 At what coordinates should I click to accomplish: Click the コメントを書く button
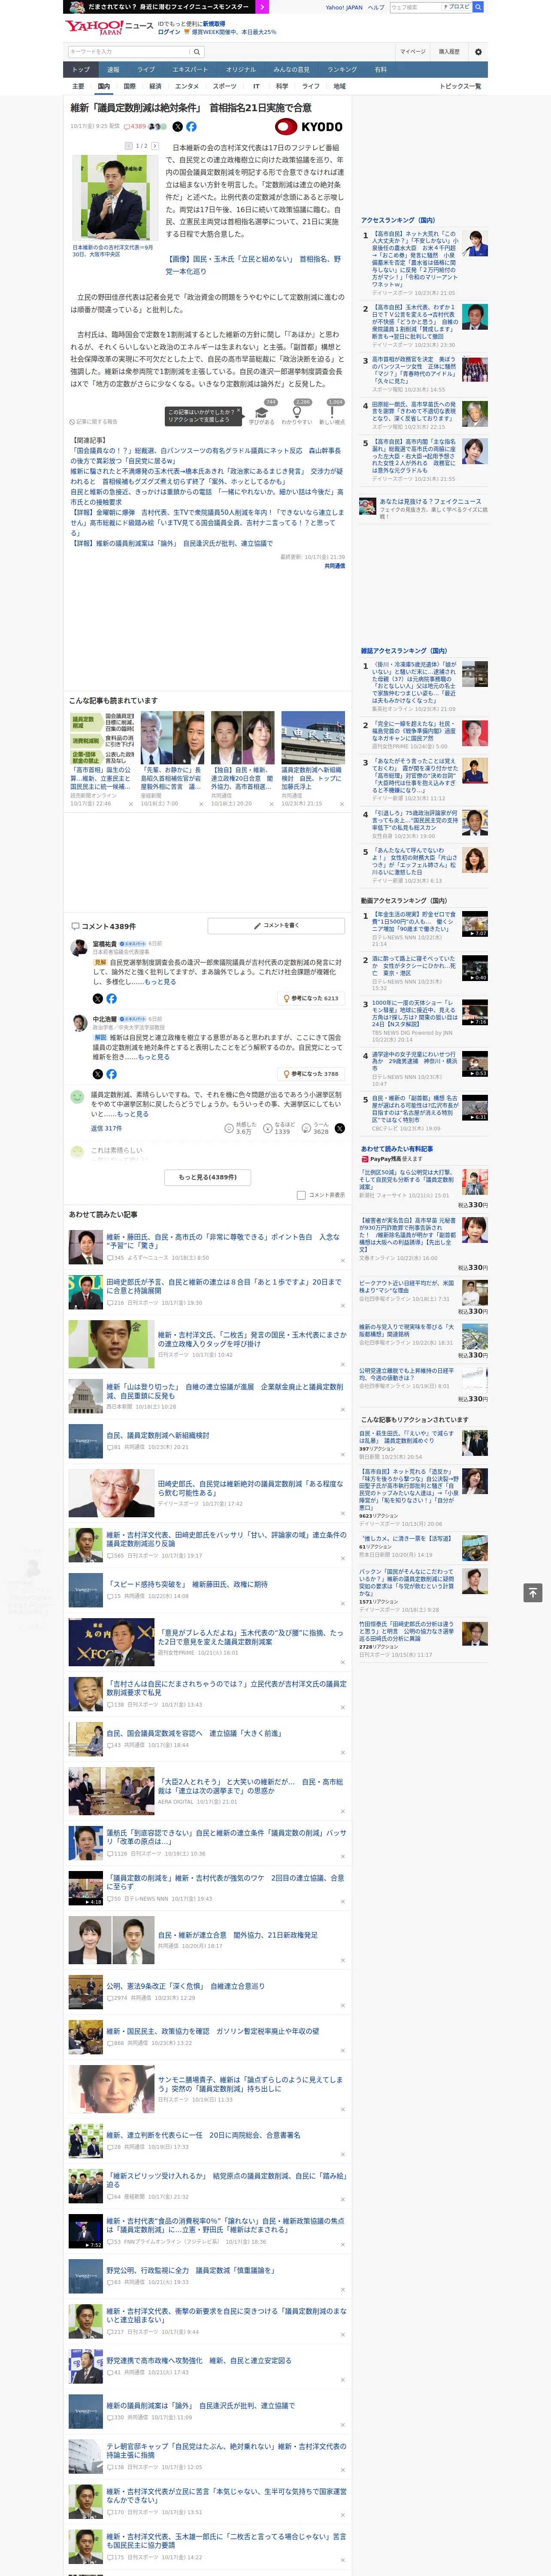click(277, 925)
